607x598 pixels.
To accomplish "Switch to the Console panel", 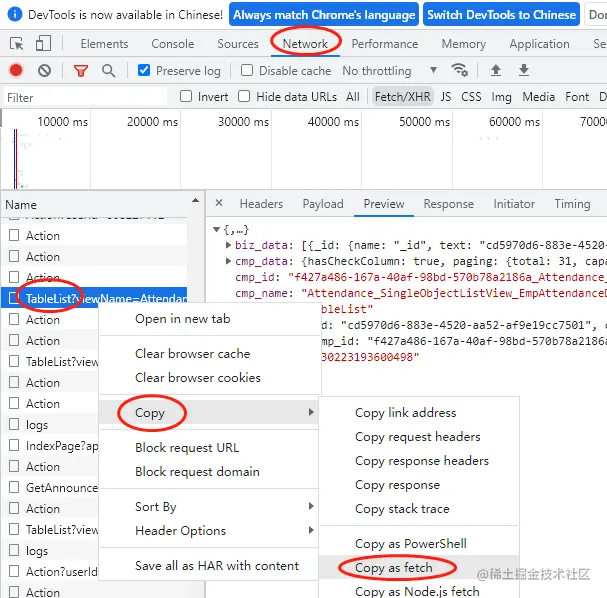I will 173,44.
